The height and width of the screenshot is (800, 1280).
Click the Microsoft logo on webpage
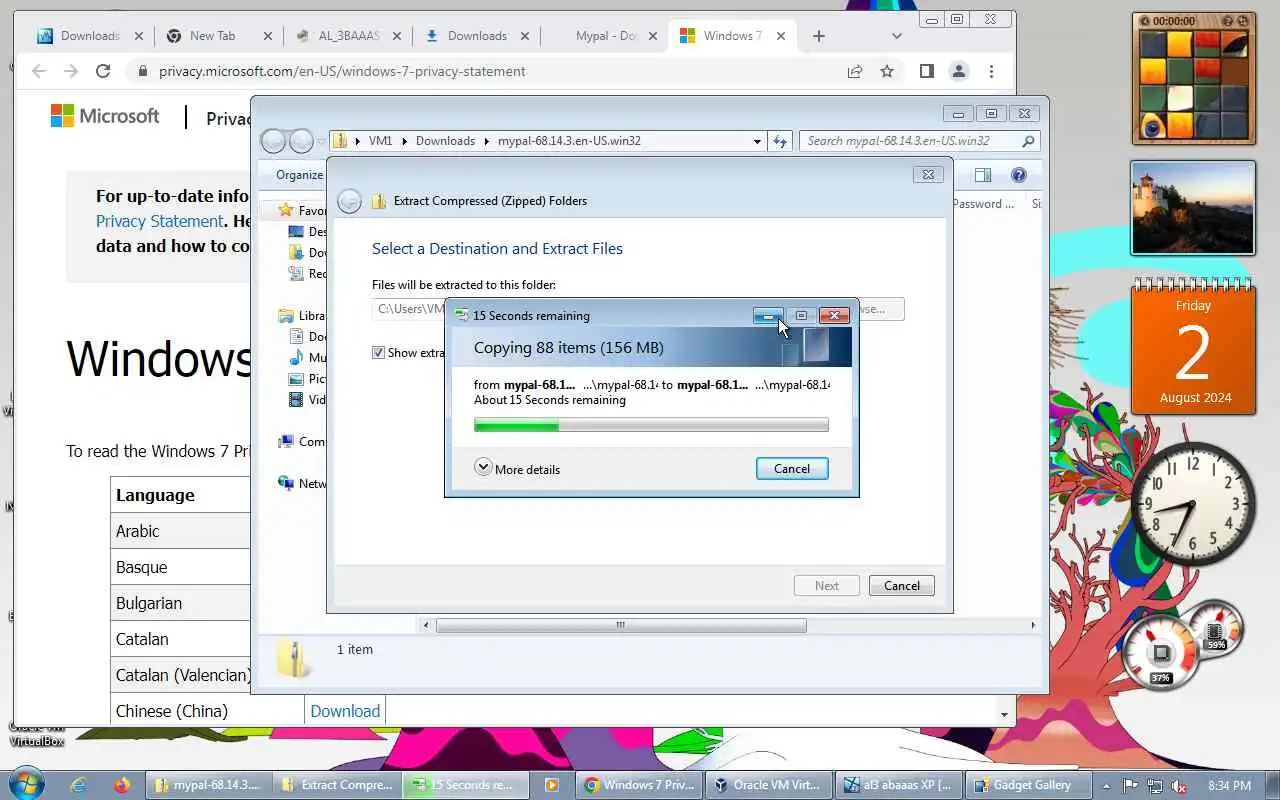(x=105, y=116)
